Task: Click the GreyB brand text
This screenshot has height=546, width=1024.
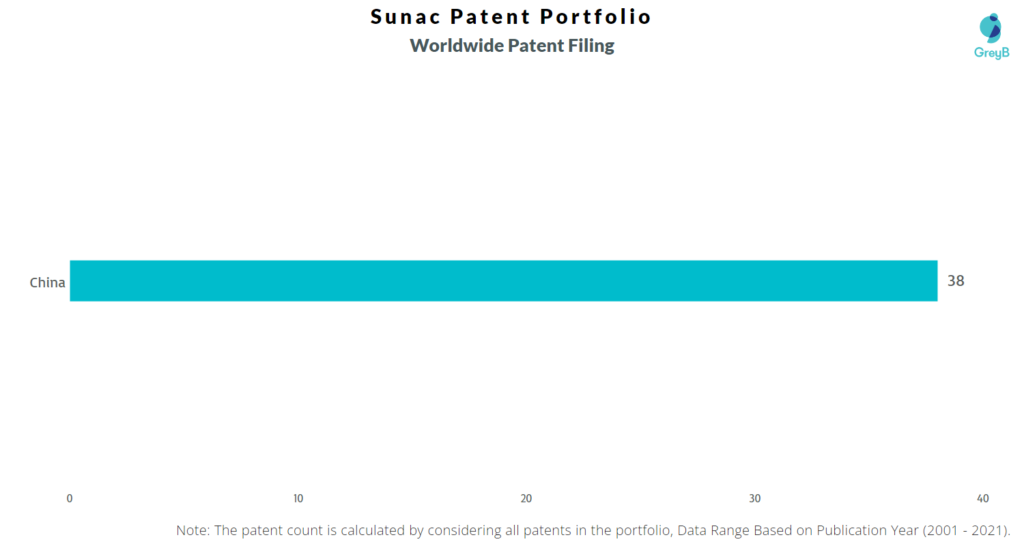Action: click(x=991, y=52)
